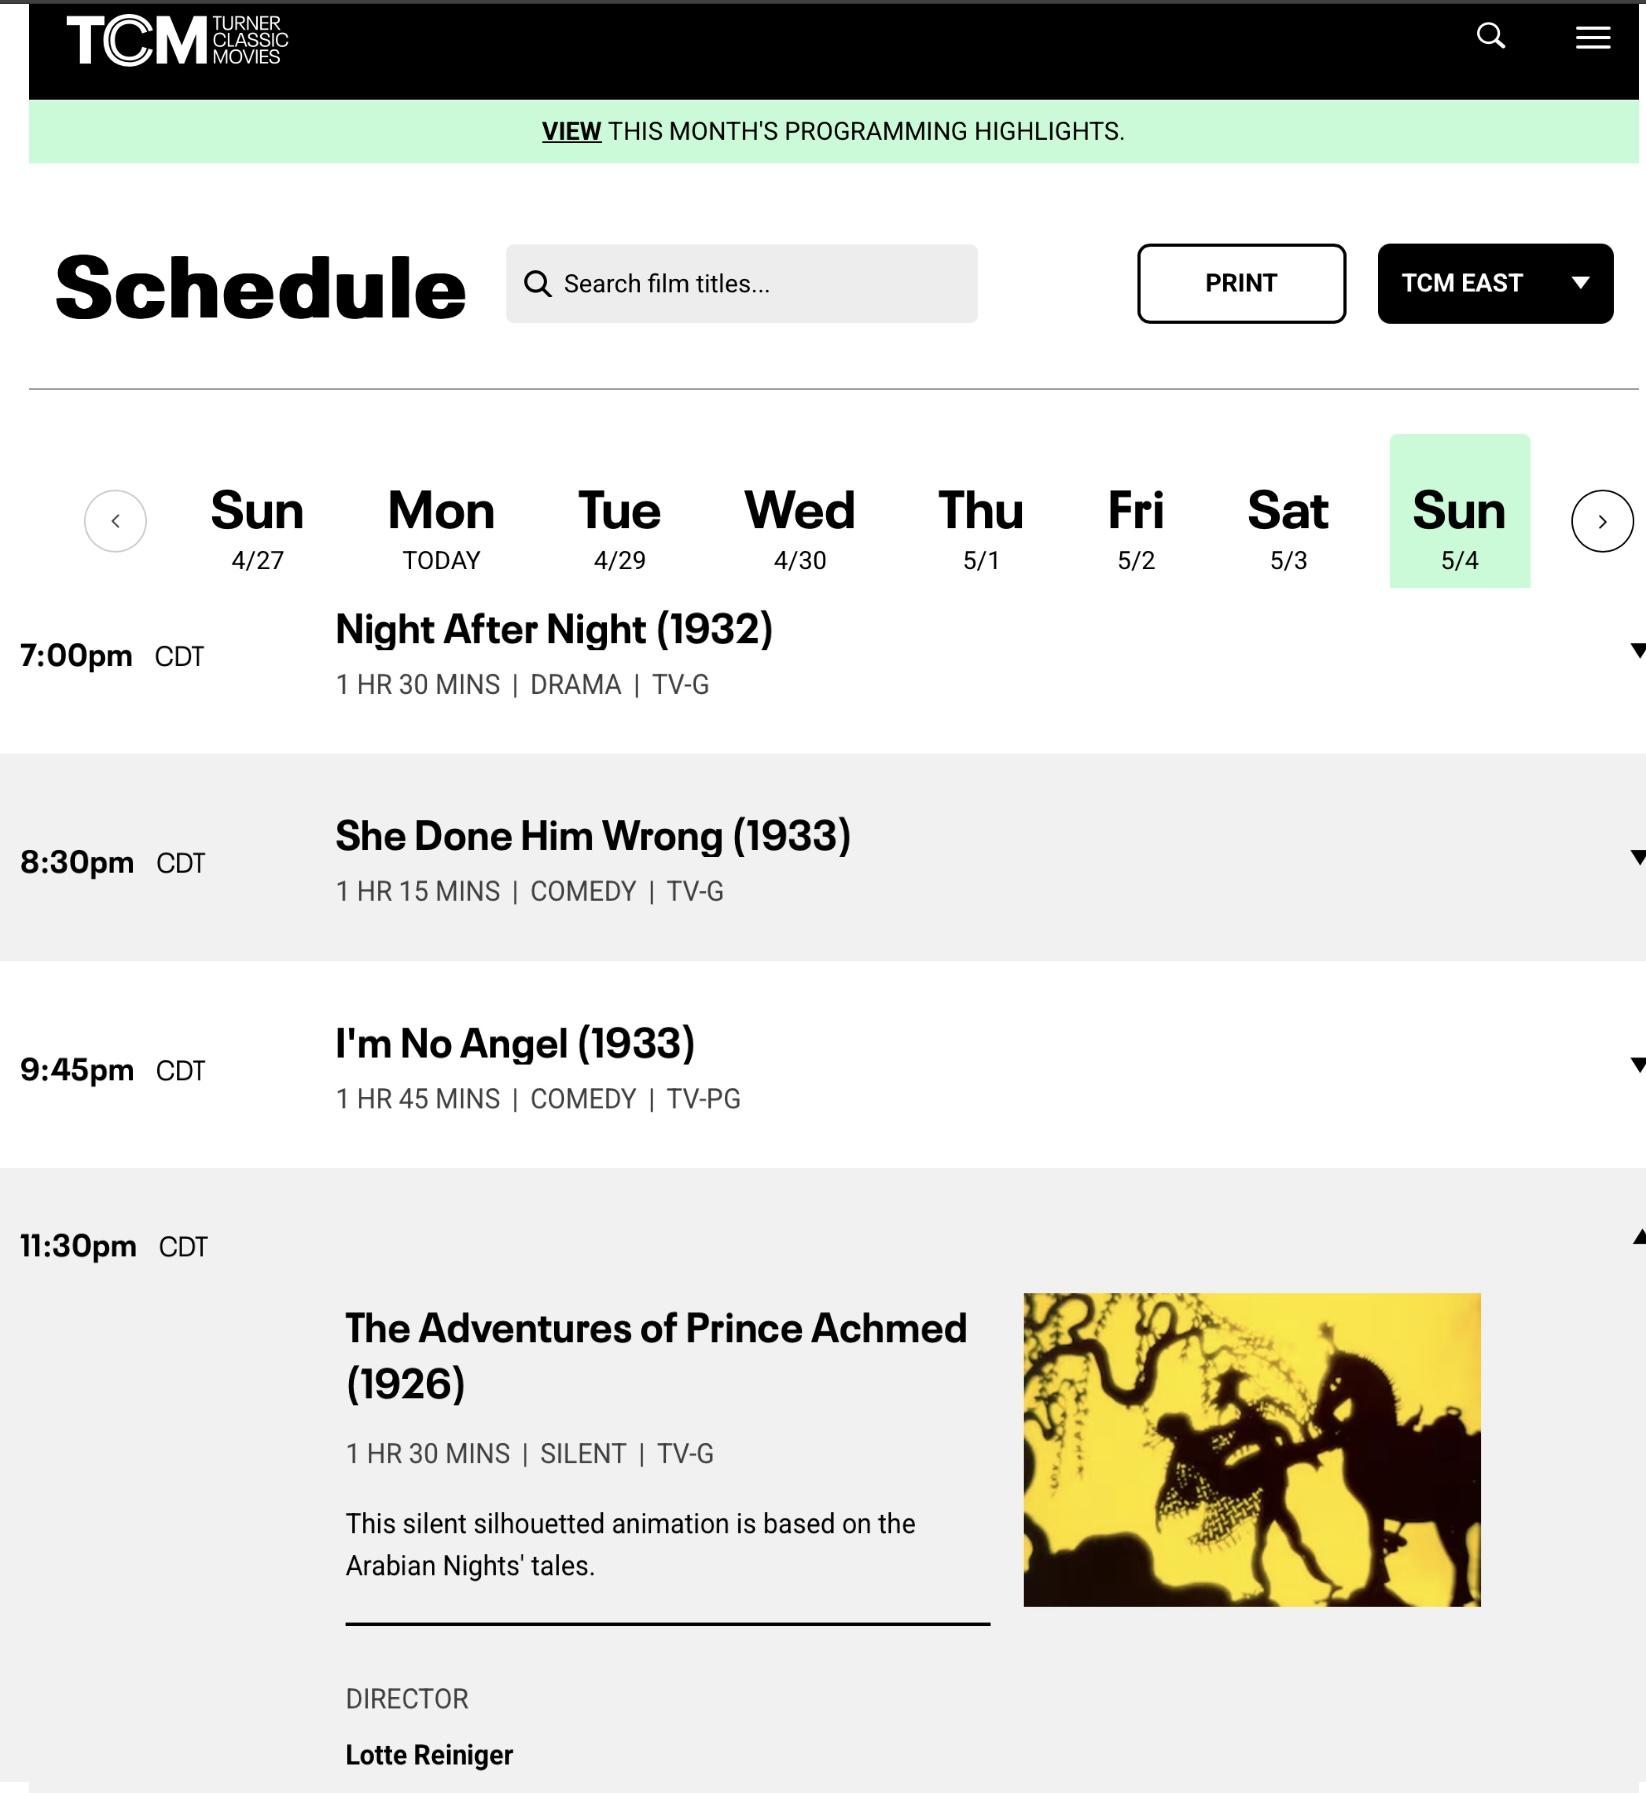1646x1793 pixels.
Task: Expand I'm No Angel listing details
Action: point(1636,1064)
